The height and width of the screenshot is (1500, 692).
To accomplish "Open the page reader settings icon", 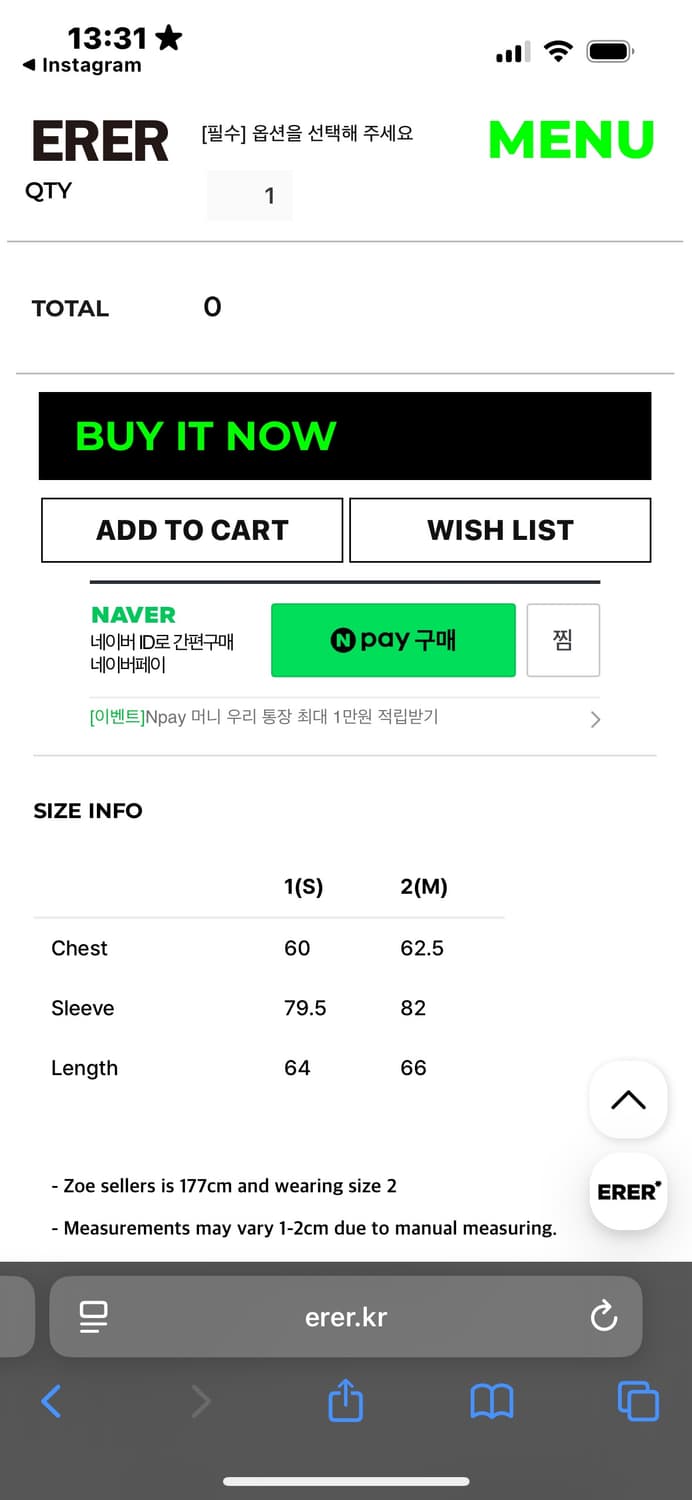I will (x=94, y=1316).
